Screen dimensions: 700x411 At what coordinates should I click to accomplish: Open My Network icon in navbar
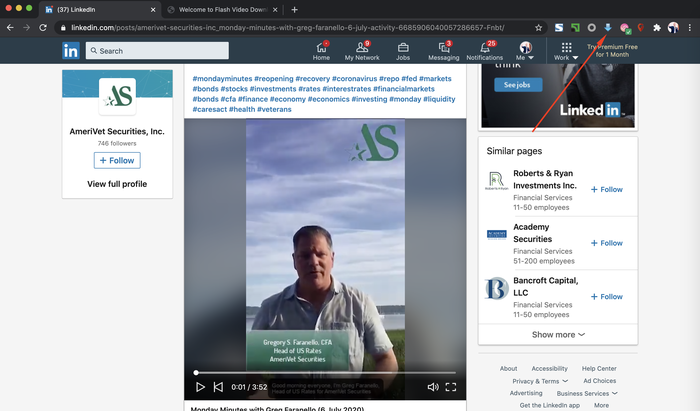(x=363, y=46)
